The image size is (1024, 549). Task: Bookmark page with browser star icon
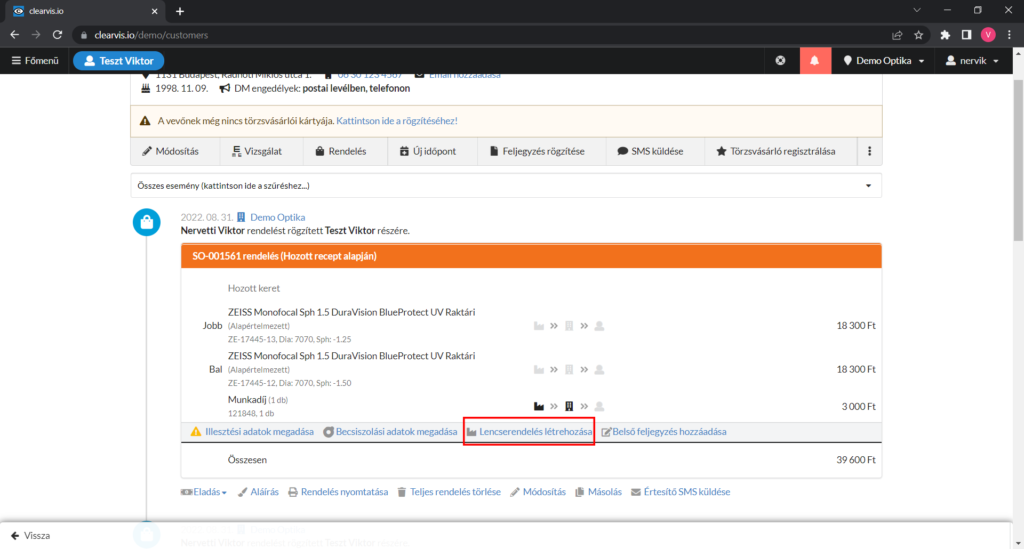tap(918, 34)
